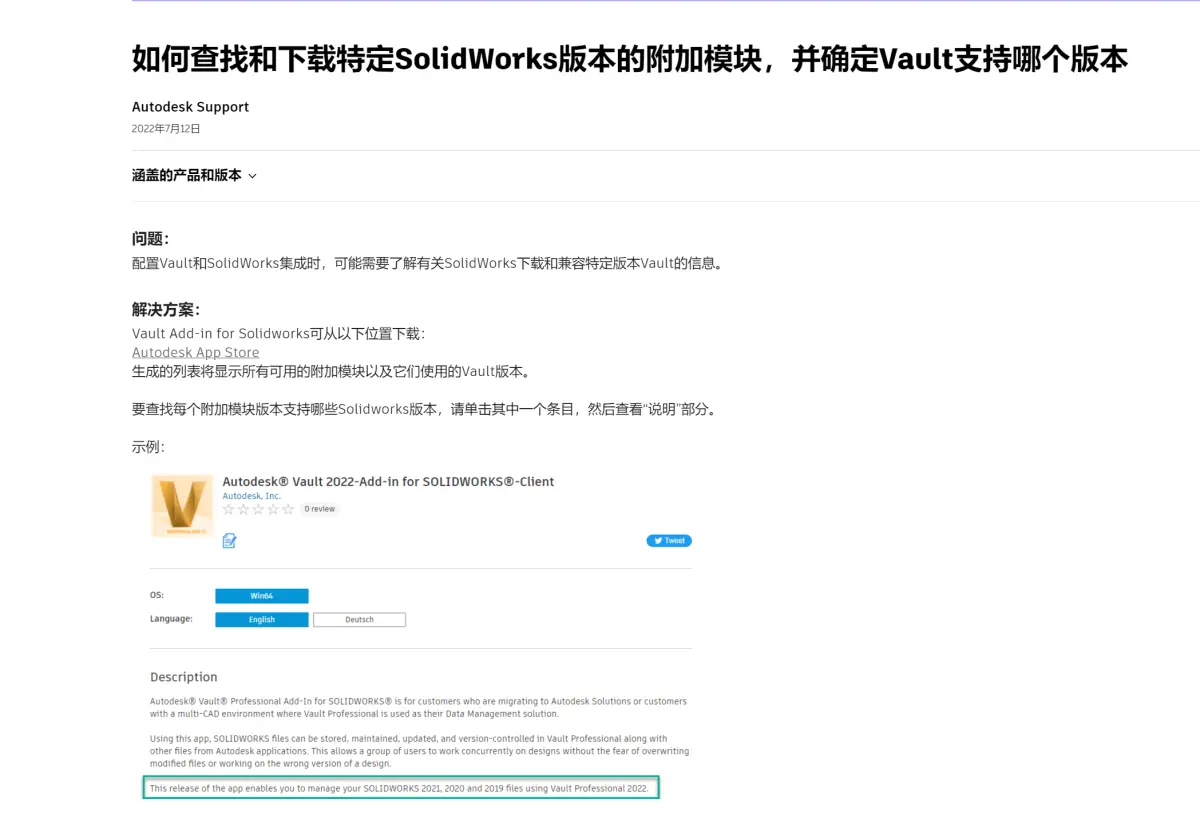Click the Autodesk Support author name
1200x823 pixels.
point(190,107)
